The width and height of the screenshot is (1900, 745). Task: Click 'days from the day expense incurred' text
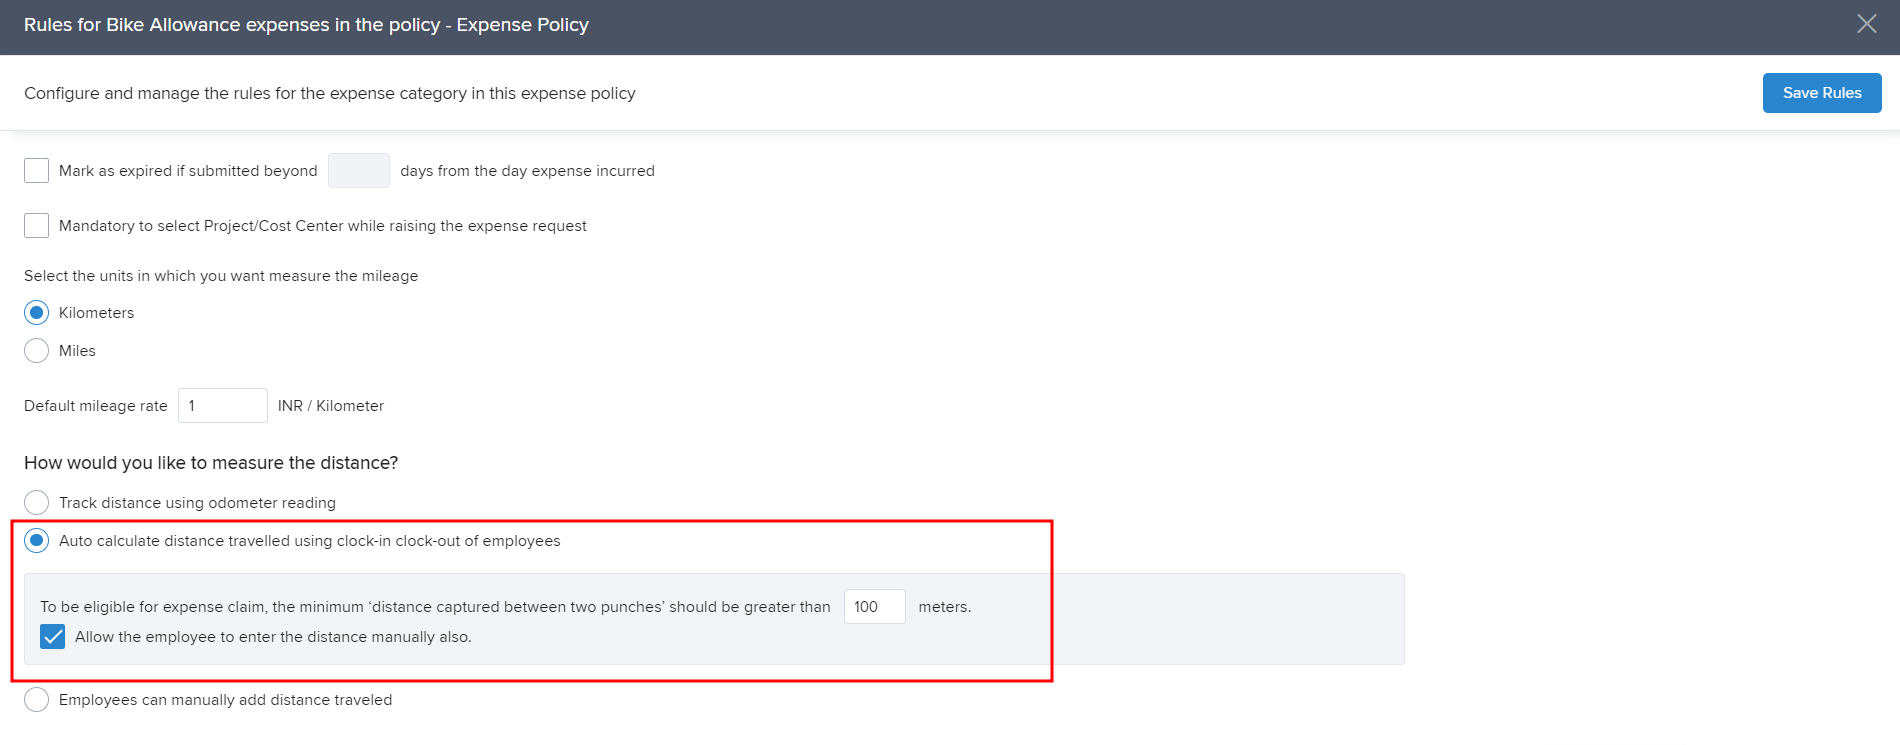tap(527, 171)
